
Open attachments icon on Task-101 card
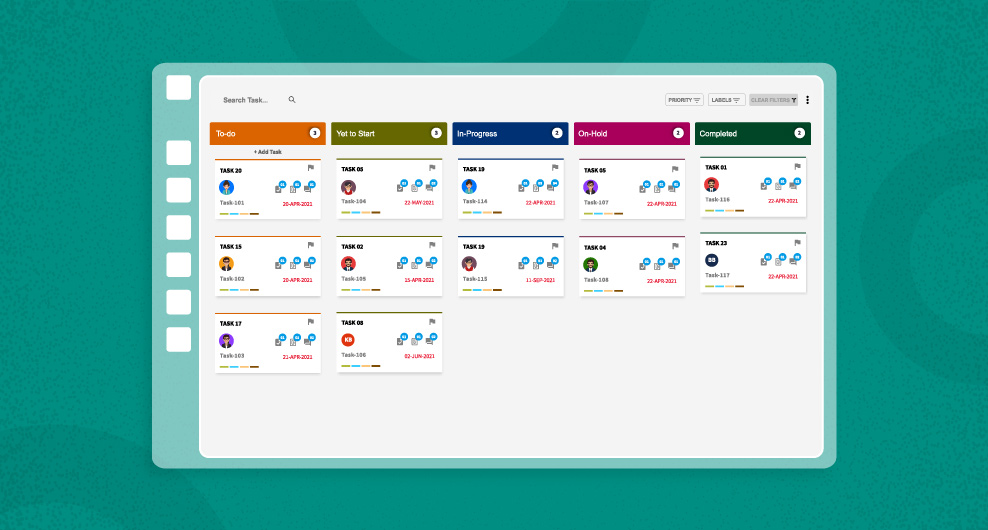coord(294,188)
